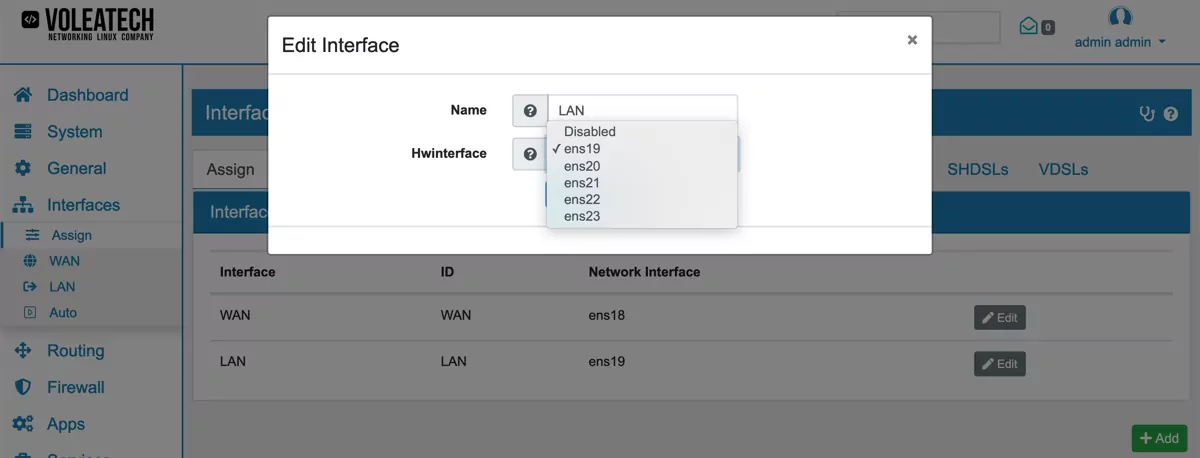Select ens20 from the dropdown list
This screenshot has height=458, width=1200.
pyautogui.click(x=582, y=166)
